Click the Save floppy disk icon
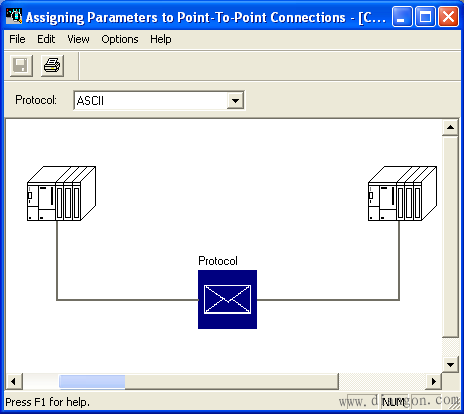The height and width of the screenshot is (414, 464). coord(21,66)
